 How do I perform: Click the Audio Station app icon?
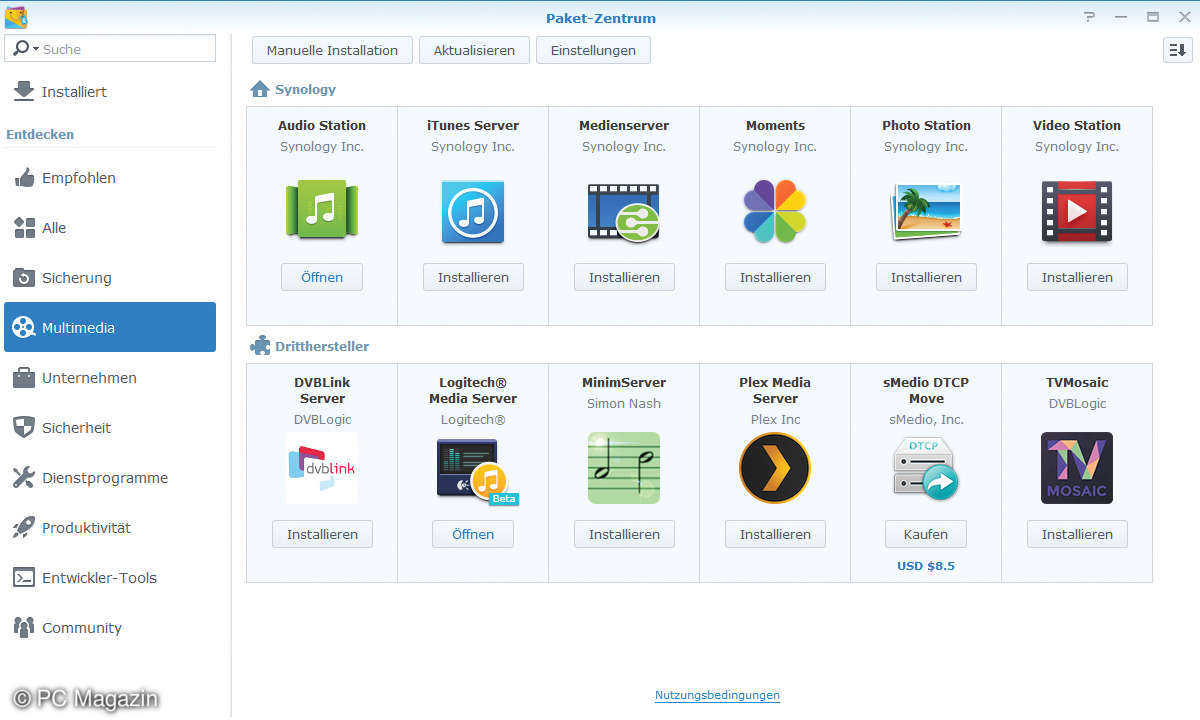click(322, 209)
